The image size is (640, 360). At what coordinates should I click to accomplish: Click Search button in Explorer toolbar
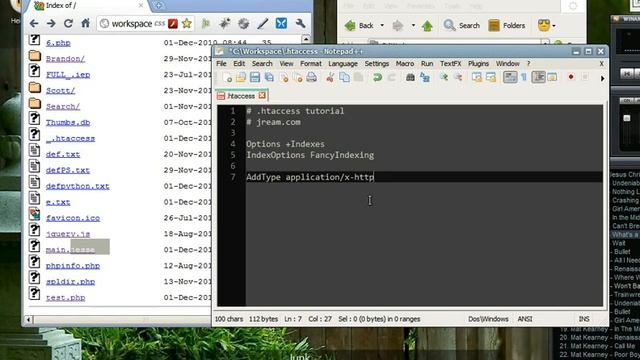(x=462, y=25)
